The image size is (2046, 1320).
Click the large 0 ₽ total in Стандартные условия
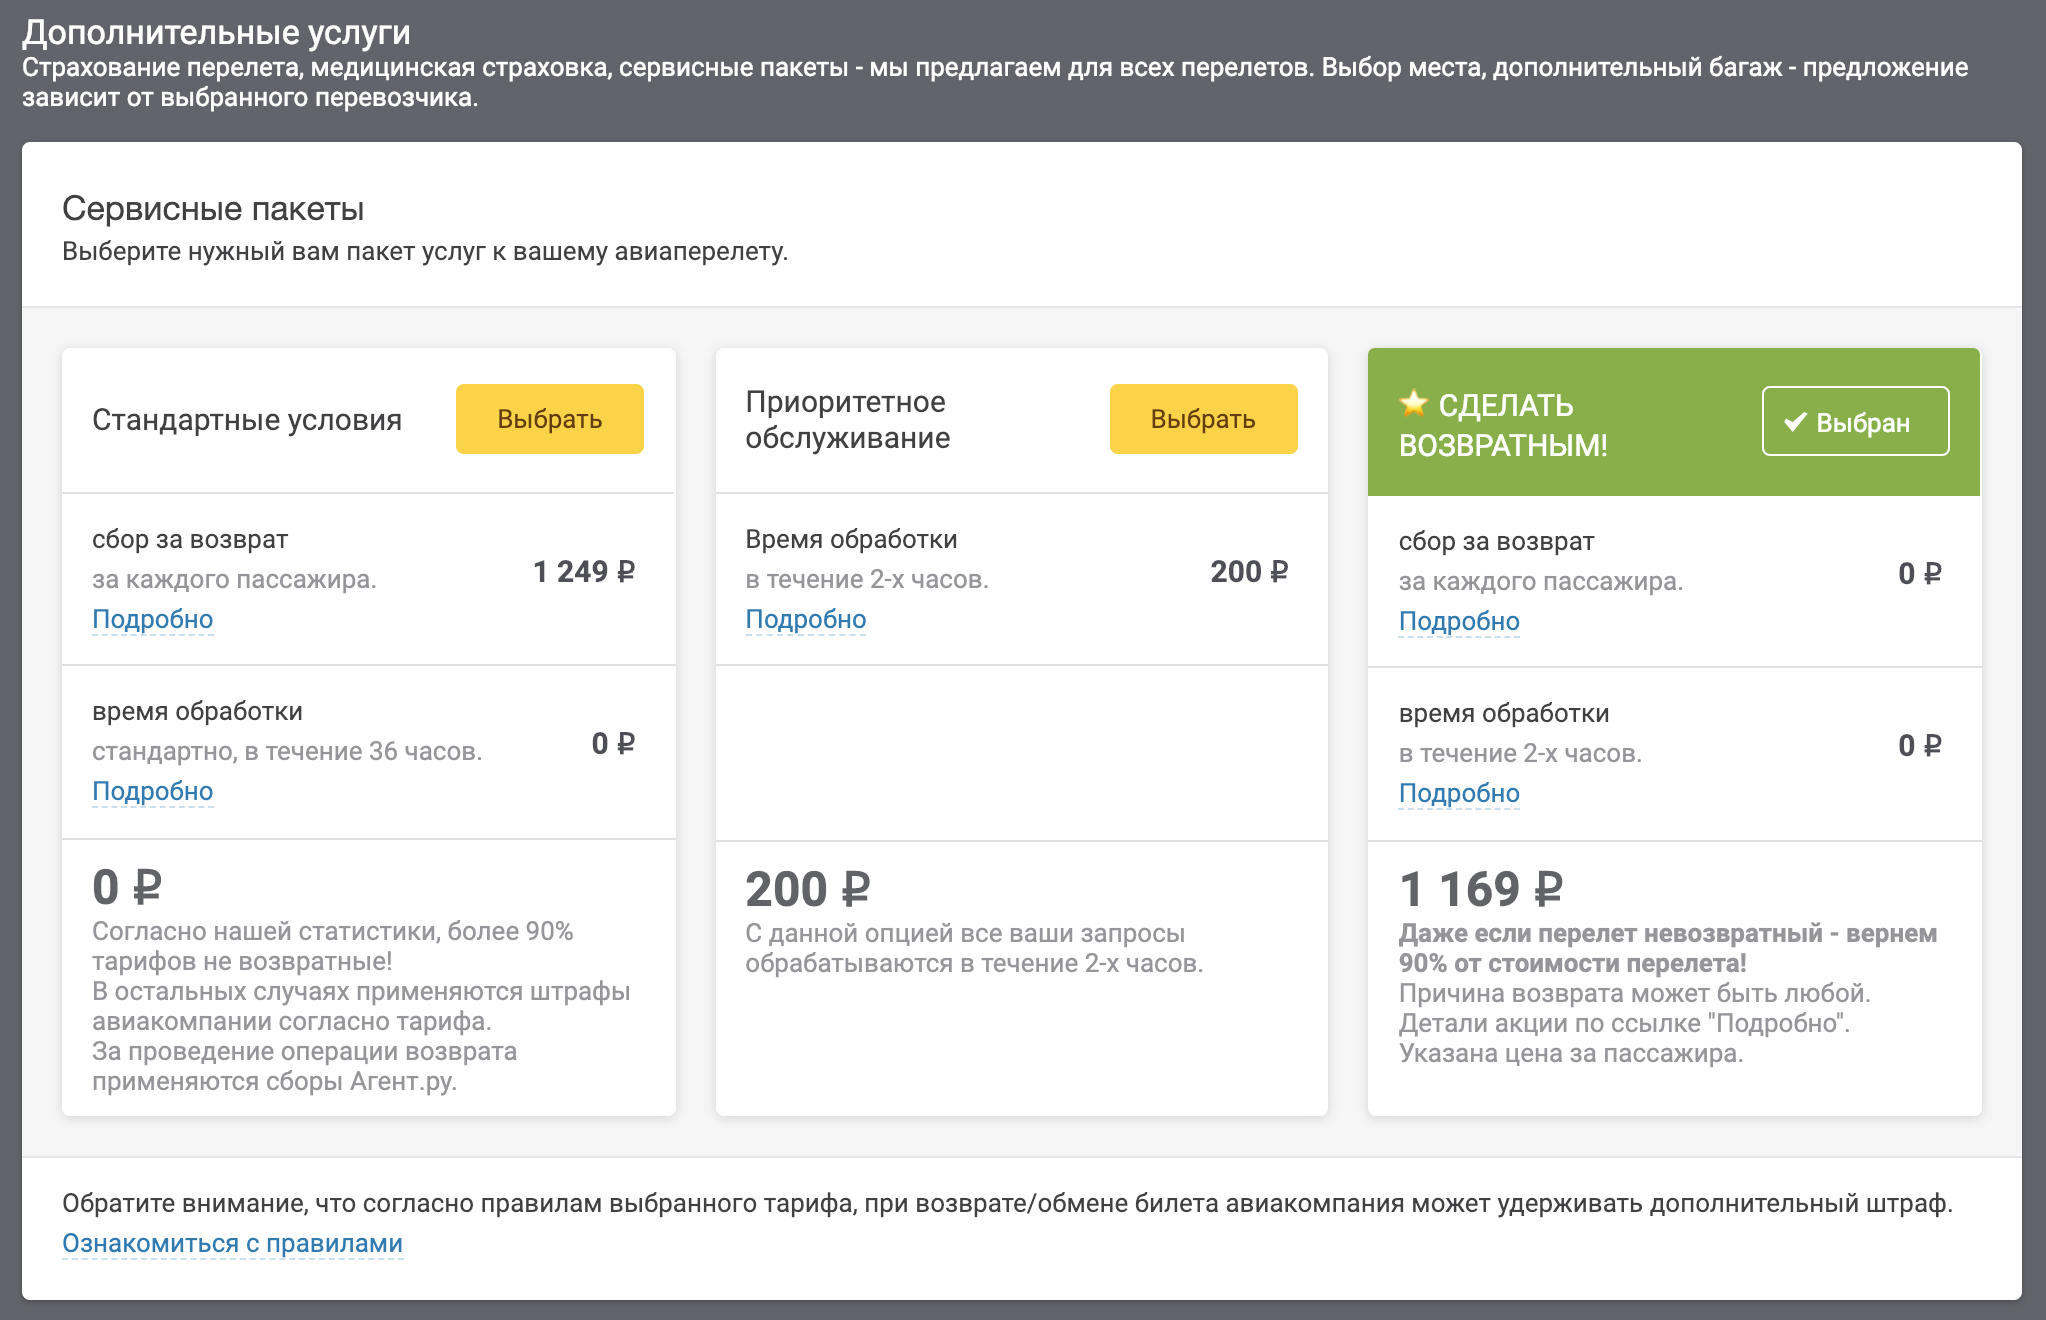click(127, 887)
